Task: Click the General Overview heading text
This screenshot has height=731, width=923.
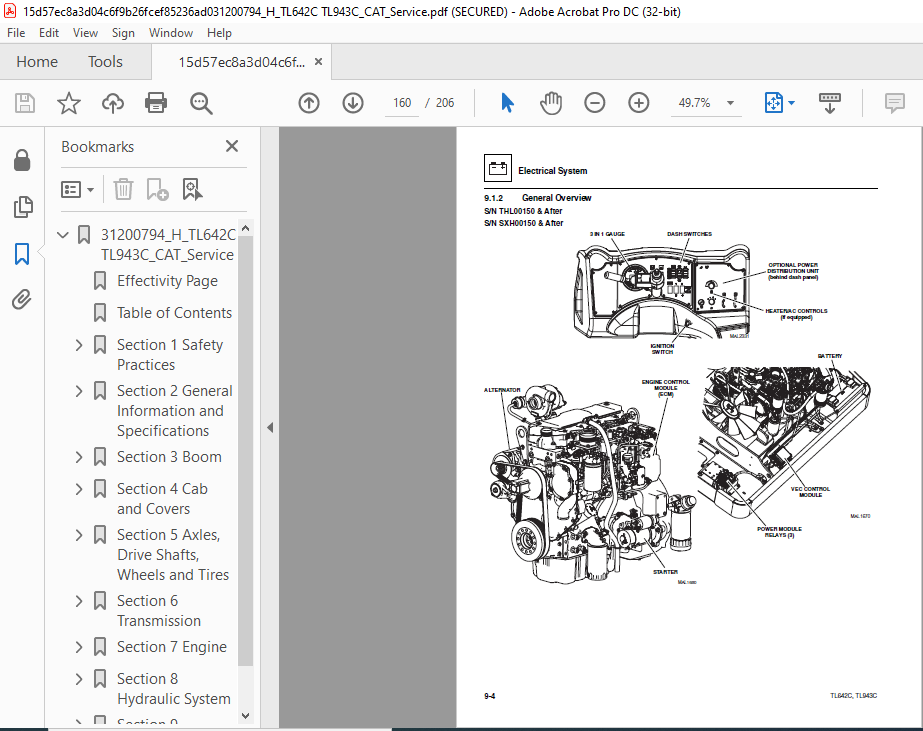Action: (x=556, y=198)
